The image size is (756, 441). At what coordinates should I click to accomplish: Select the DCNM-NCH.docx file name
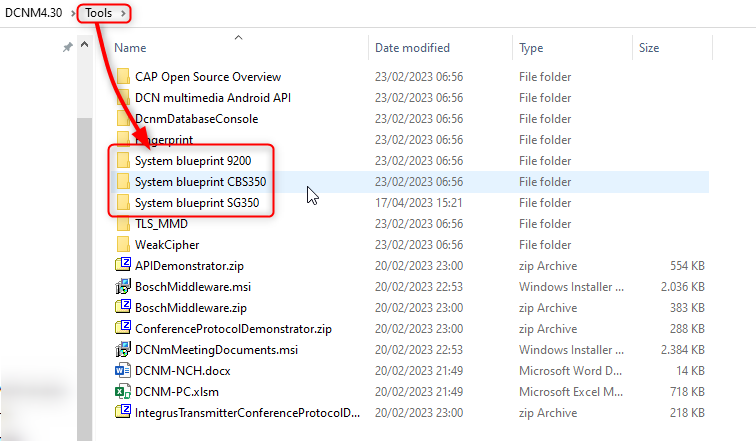[x=183, y=371]
